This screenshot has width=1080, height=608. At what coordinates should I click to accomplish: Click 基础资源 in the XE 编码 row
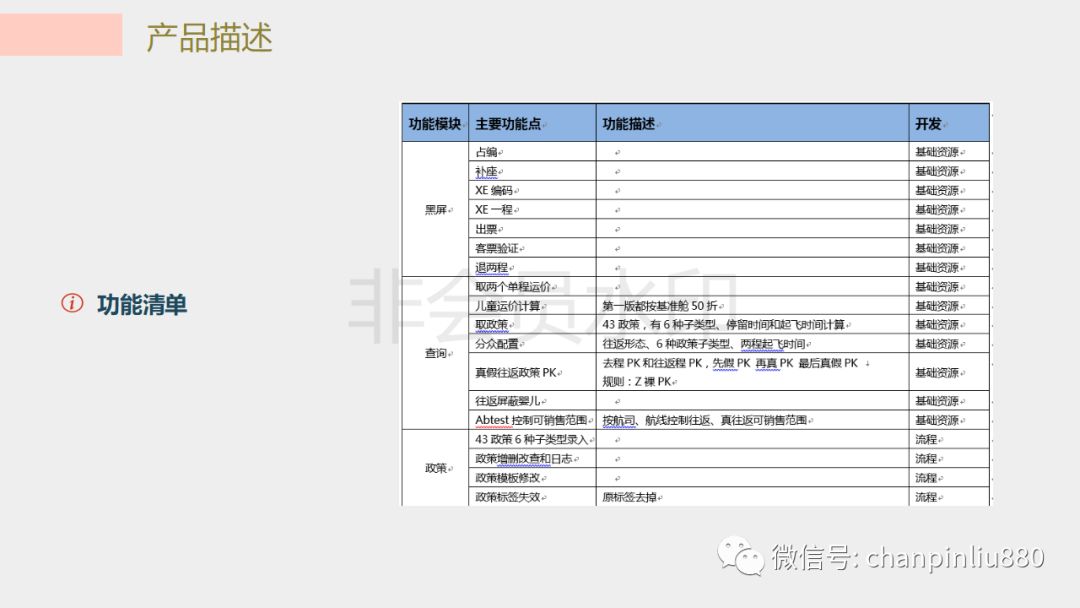coord(937,191)
